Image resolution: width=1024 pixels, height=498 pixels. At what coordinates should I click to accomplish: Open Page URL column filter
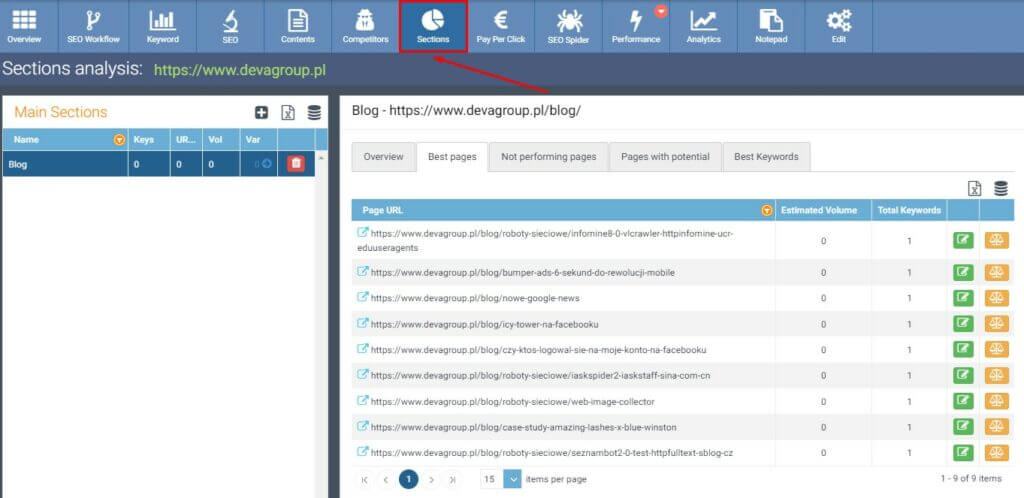(766, 210)
